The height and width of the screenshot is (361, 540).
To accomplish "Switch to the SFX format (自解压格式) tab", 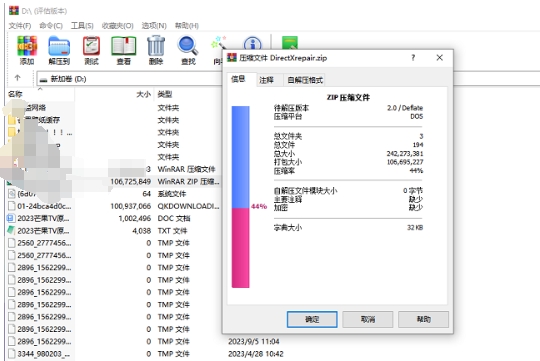I will click(304, 80).
